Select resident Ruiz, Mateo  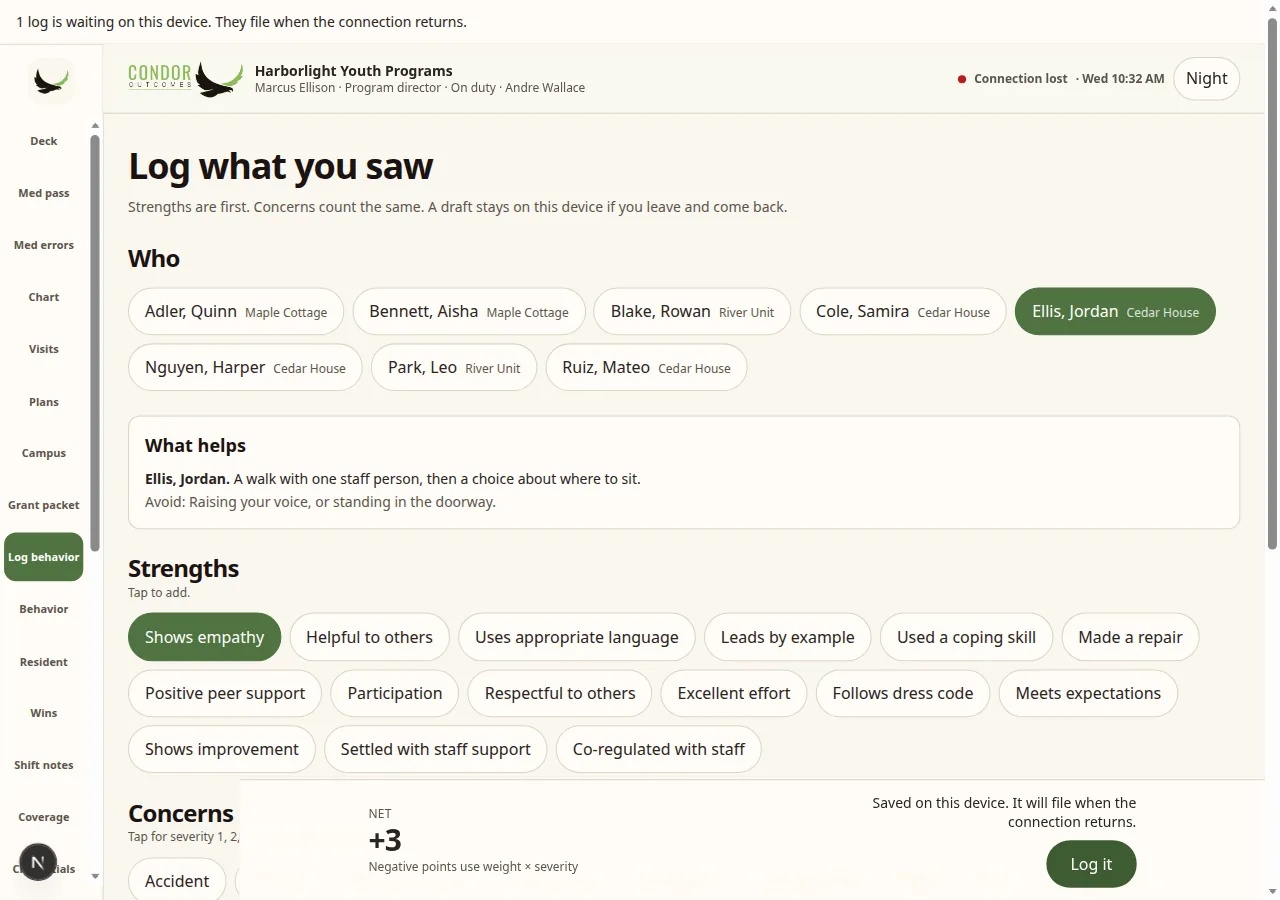(646, 368)
